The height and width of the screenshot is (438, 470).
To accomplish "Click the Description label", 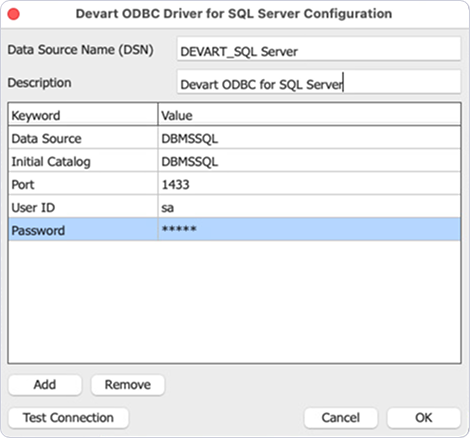I will (x=39, y=83).
